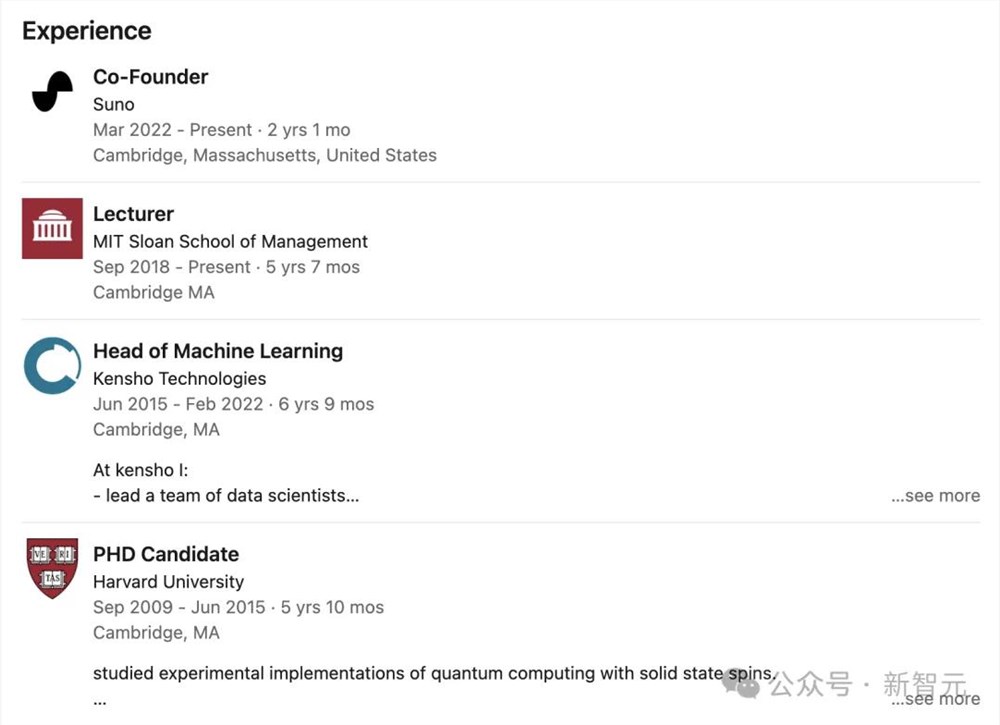Open Head of Machine Learning title
The width and height of the screenshot is (1000, 725).
pos(217,351)
